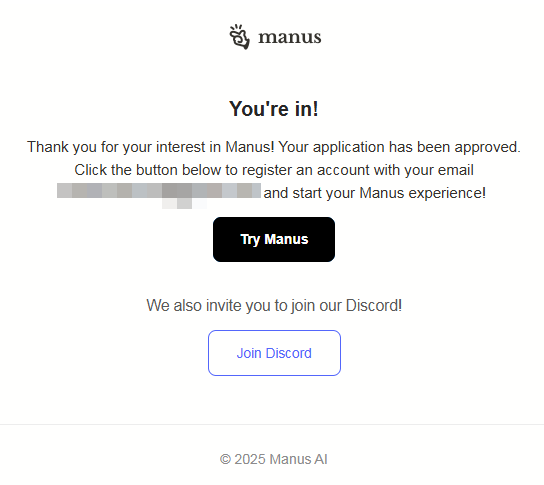The height and width of the screenshot is (485, 544).
Task: Click the '2025' year in footer
Action: tap(250, 459)
